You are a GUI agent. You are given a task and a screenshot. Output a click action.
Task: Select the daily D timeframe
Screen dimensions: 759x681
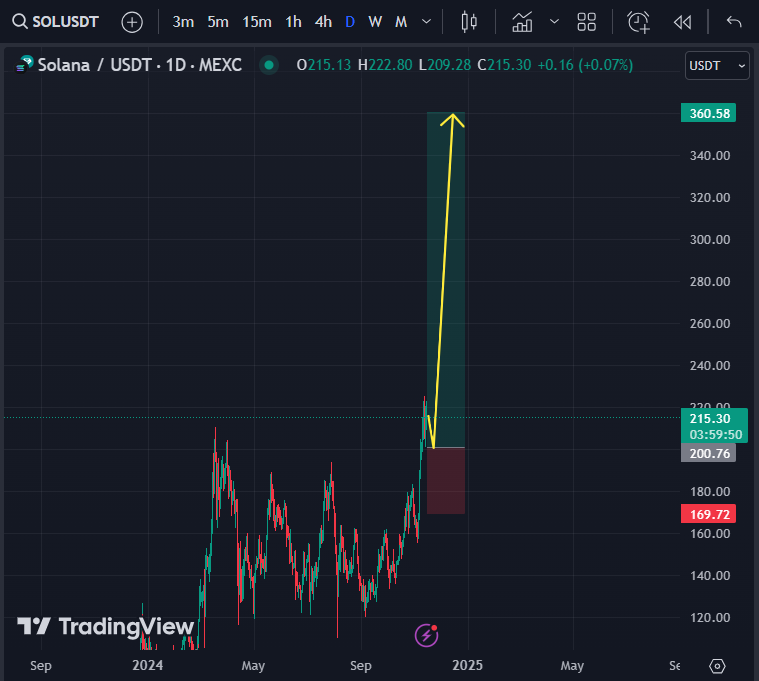coord(350,22)
